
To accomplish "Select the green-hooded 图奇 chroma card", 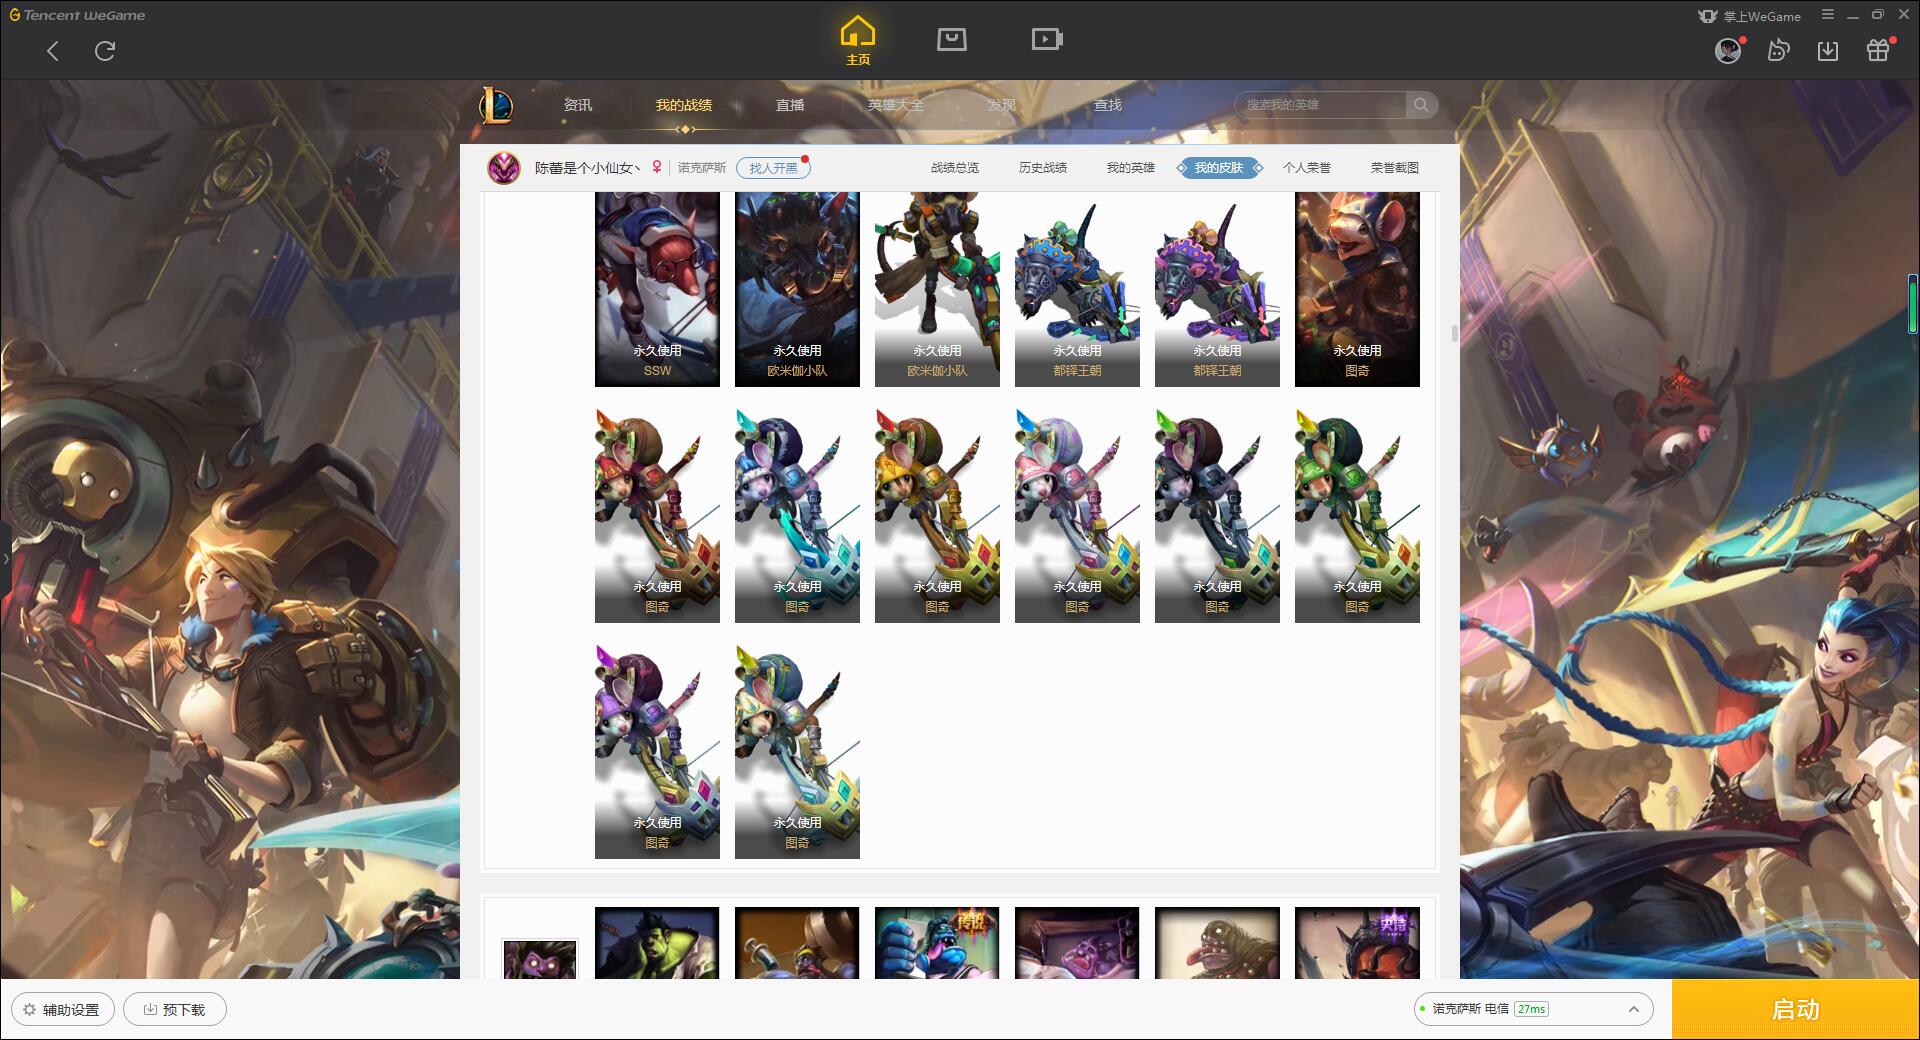I will click(x=1357, y=515).
